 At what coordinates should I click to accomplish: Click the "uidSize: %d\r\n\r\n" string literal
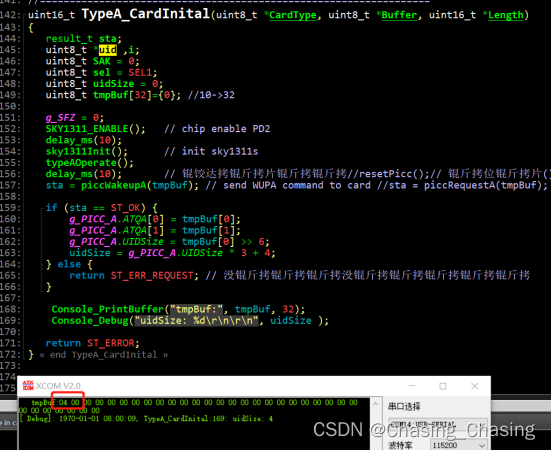tap(196, 320)
